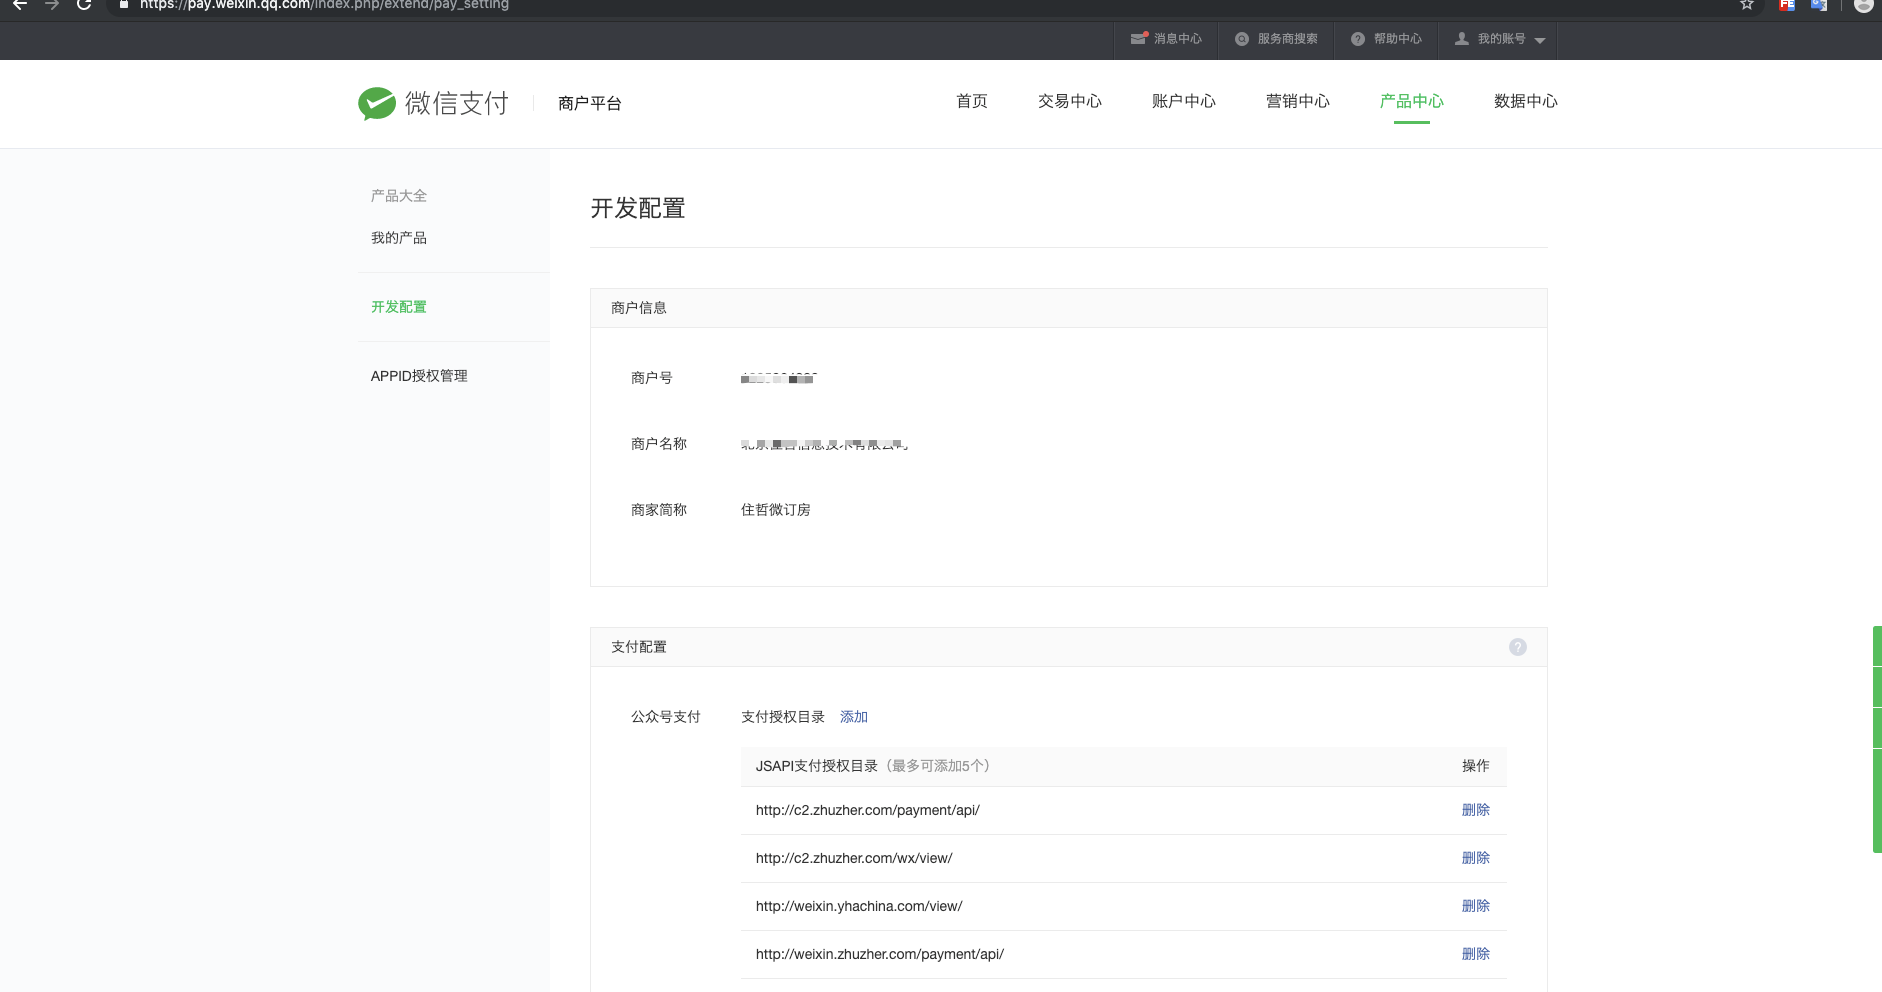Open 消息中心 envelope icon
The image size is (1882, 992).
tap(1138, 39)
